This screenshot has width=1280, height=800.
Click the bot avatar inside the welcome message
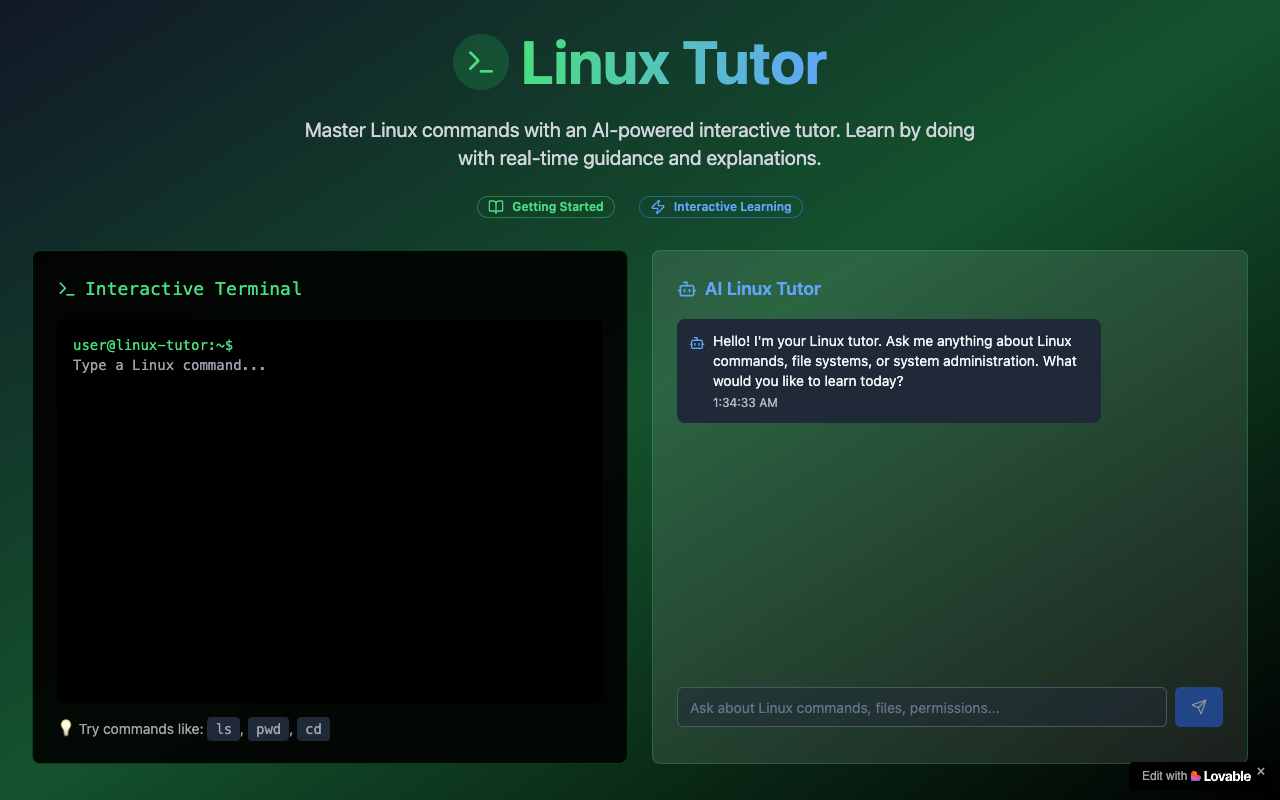pos(696,342)
